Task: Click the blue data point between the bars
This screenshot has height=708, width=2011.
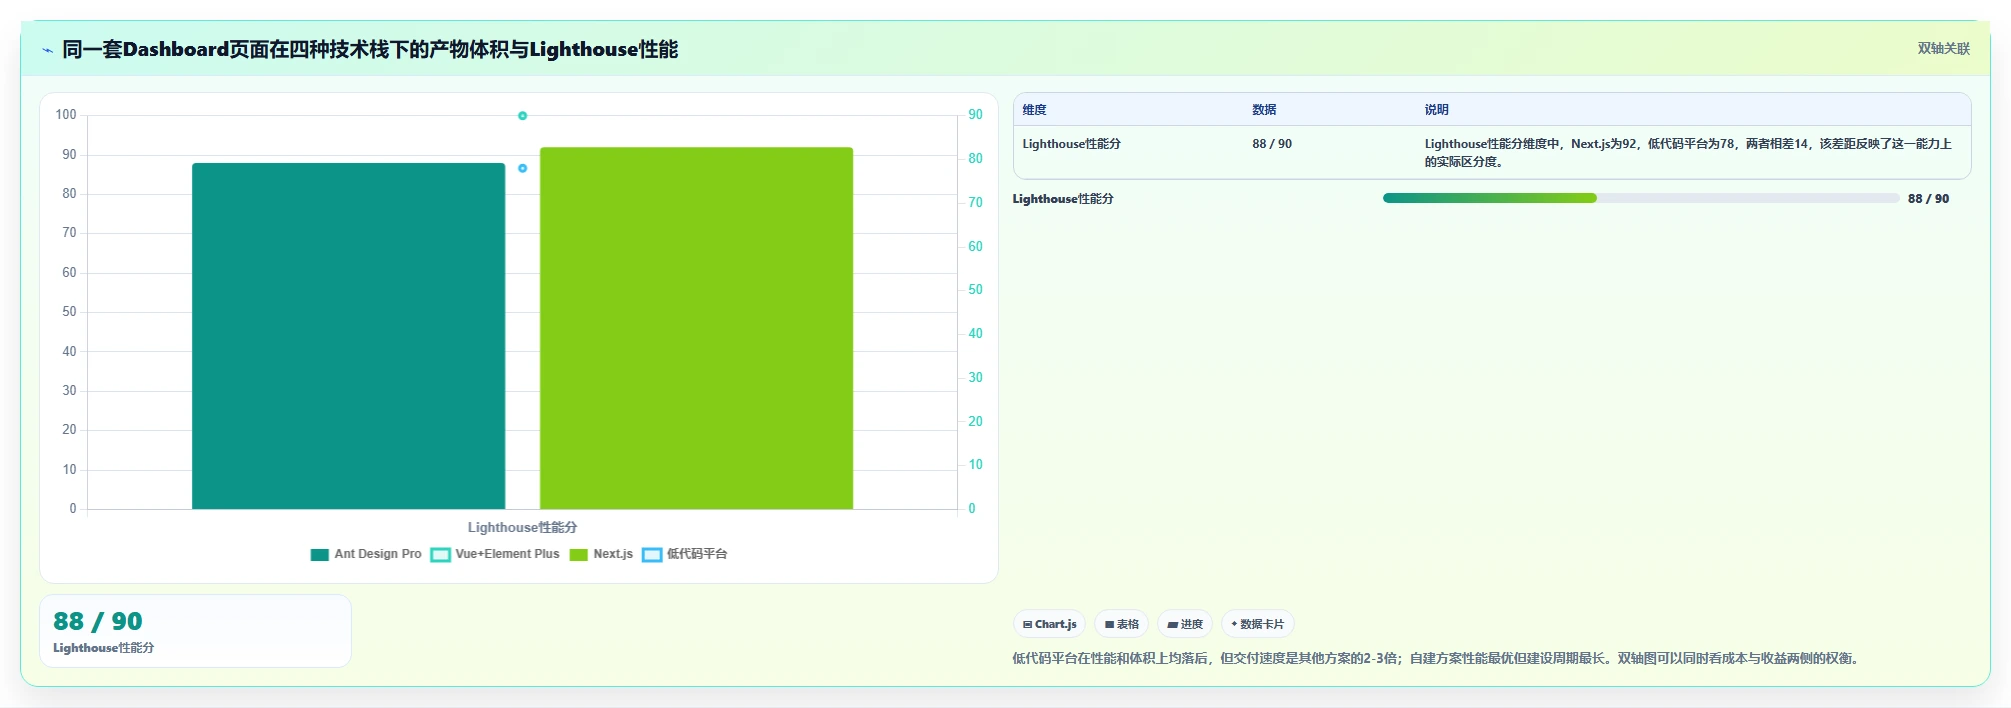Action: pos(522,168)
